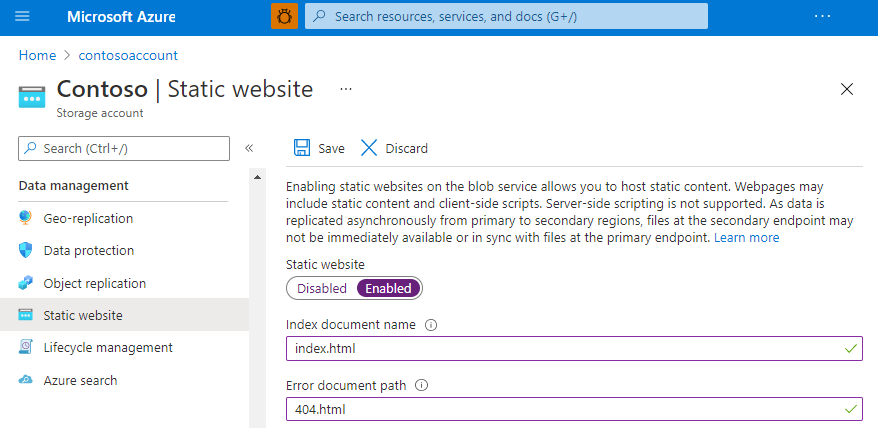Click the Index document name field

(560, 348)
